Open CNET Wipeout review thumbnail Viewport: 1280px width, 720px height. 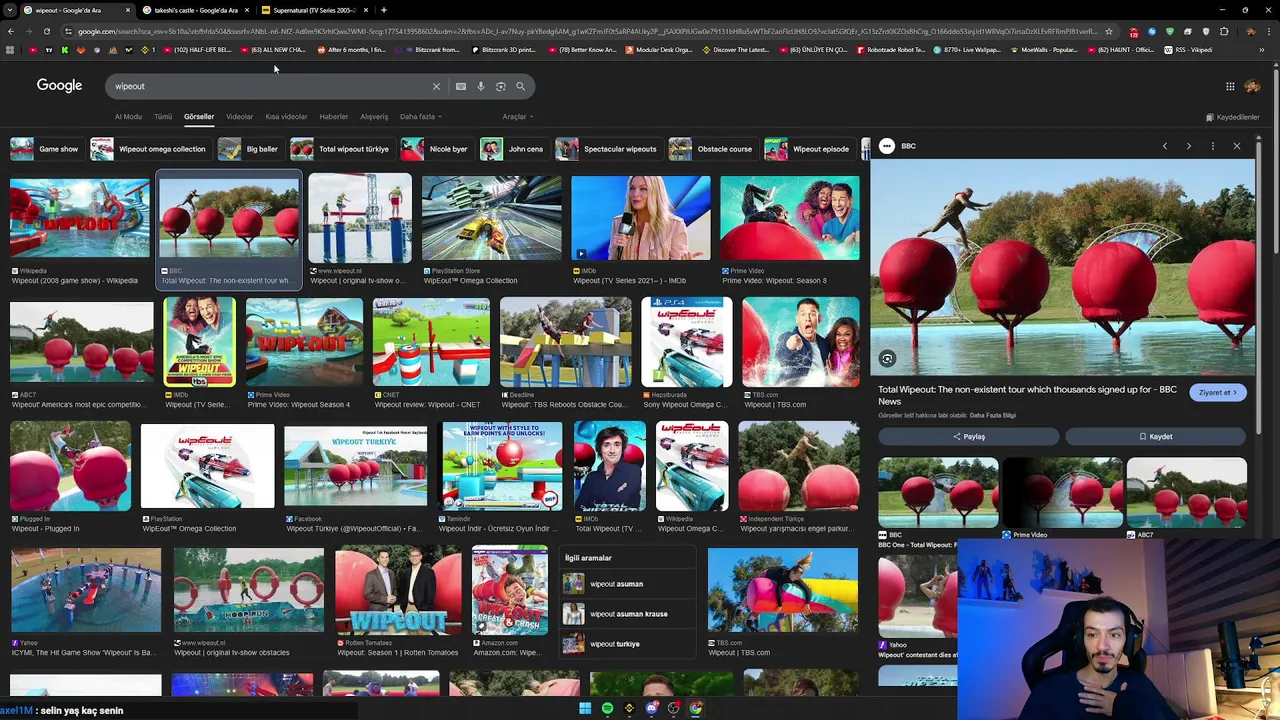431,342
